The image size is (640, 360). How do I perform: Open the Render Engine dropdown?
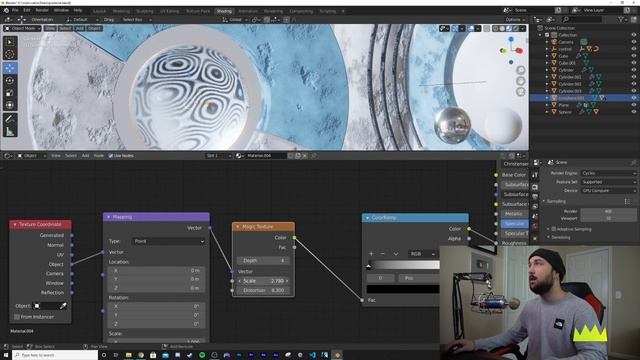(x=608, y=173)
